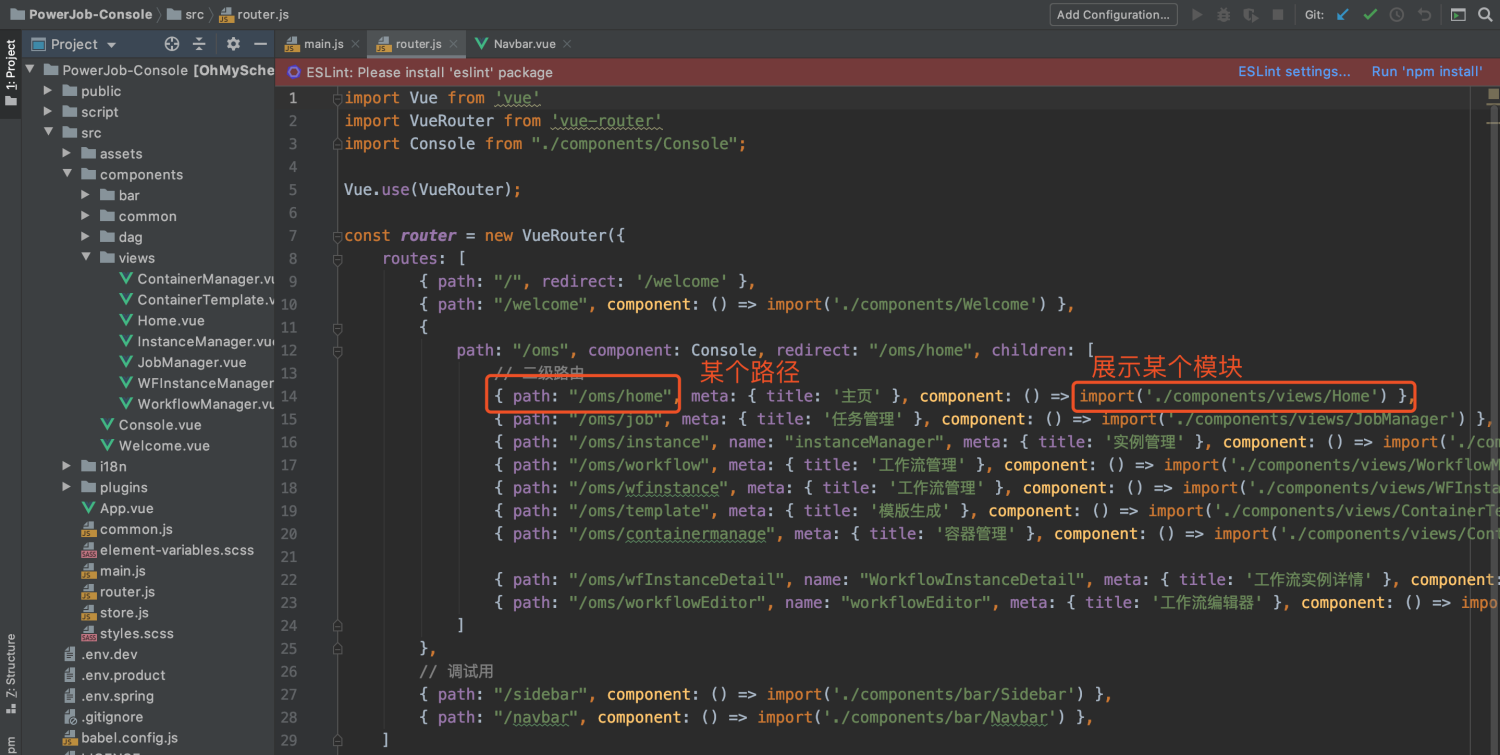Switch to the router.js tab
This screenshot has height=755, width=1500.
(x=415, y=44)
